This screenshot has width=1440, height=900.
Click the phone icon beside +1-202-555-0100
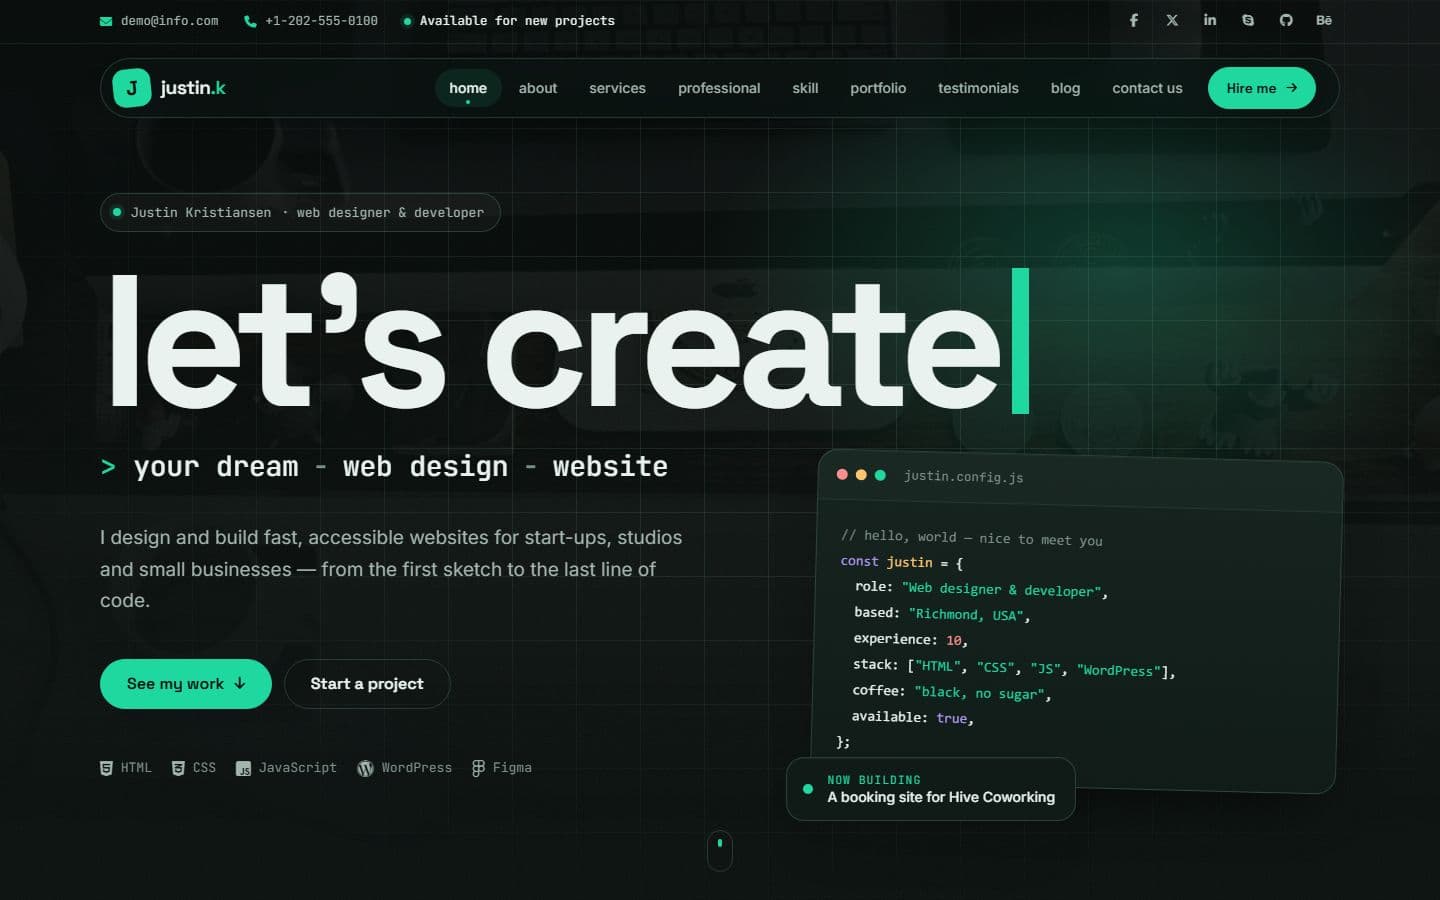pyautogui.click(x=250, y=21)
